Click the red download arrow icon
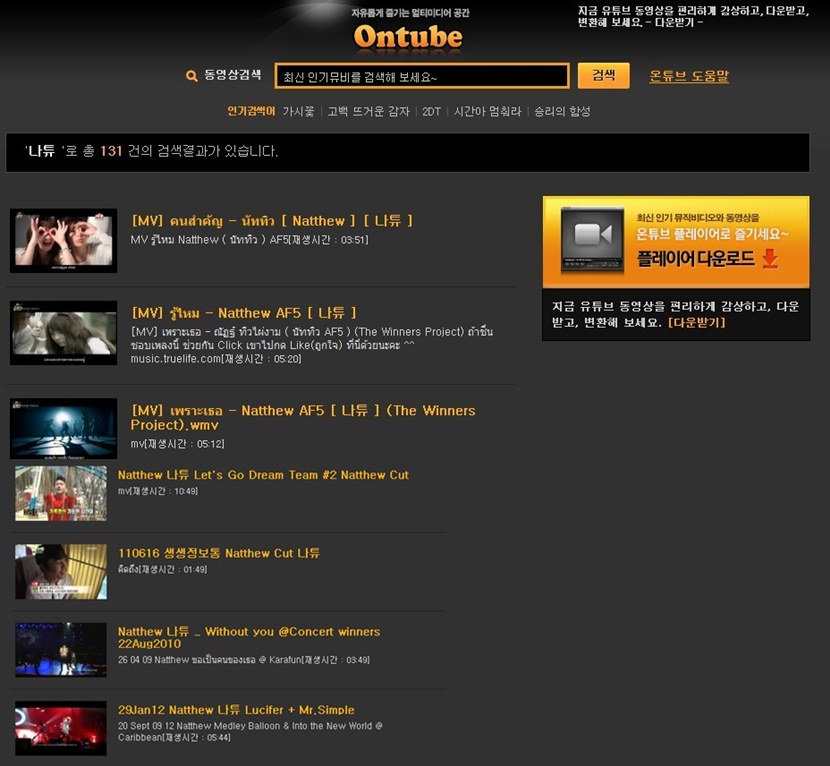The height and width of the screenshot is (766, 830). 770,259
